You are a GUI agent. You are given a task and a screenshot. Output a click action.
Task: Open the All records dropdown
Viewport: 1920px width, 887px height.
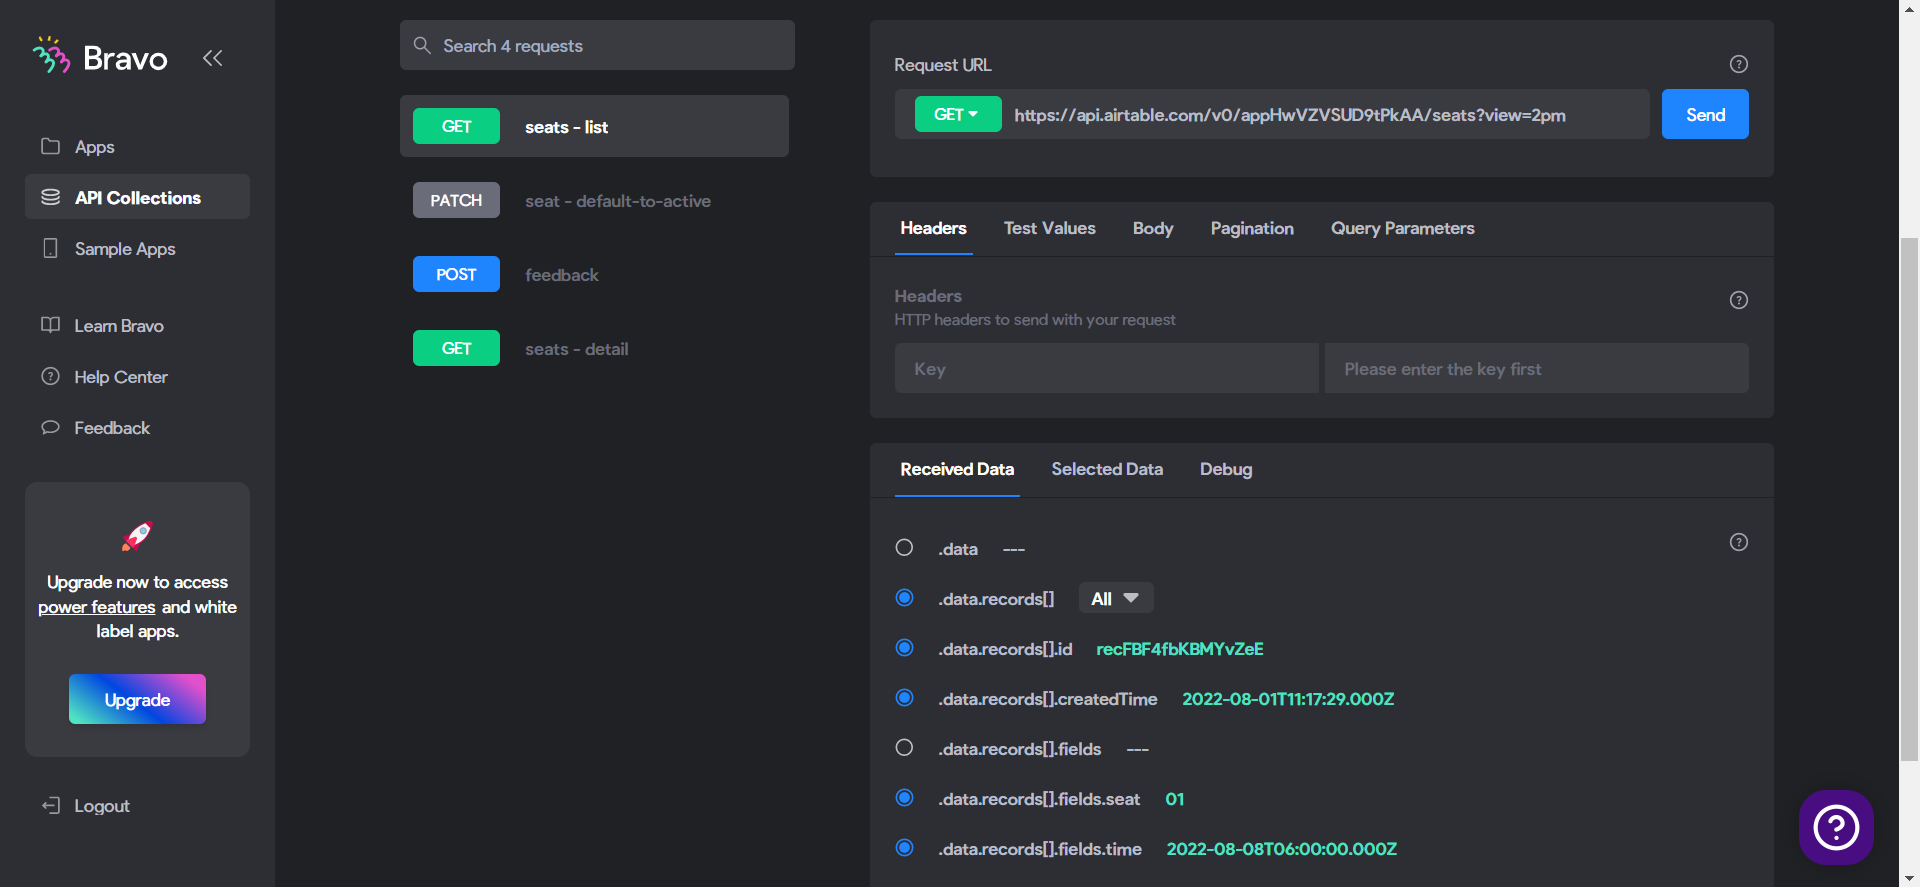click(1115, 598)
